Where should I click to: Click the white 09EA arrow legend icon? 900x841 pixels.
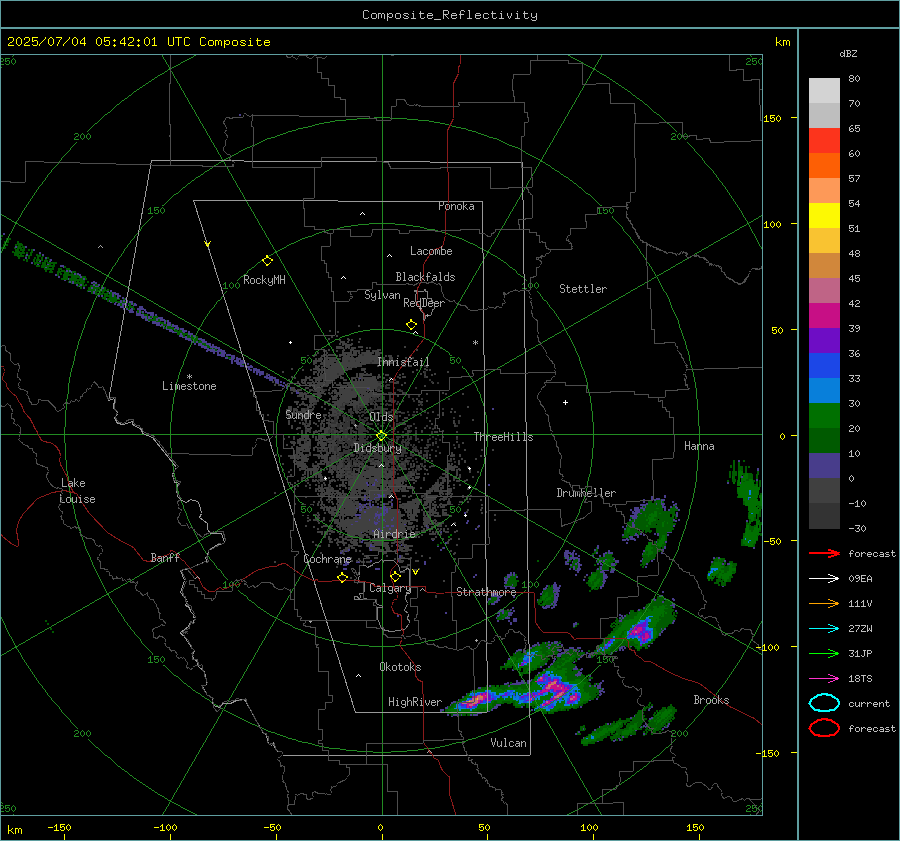pos(824,578)
